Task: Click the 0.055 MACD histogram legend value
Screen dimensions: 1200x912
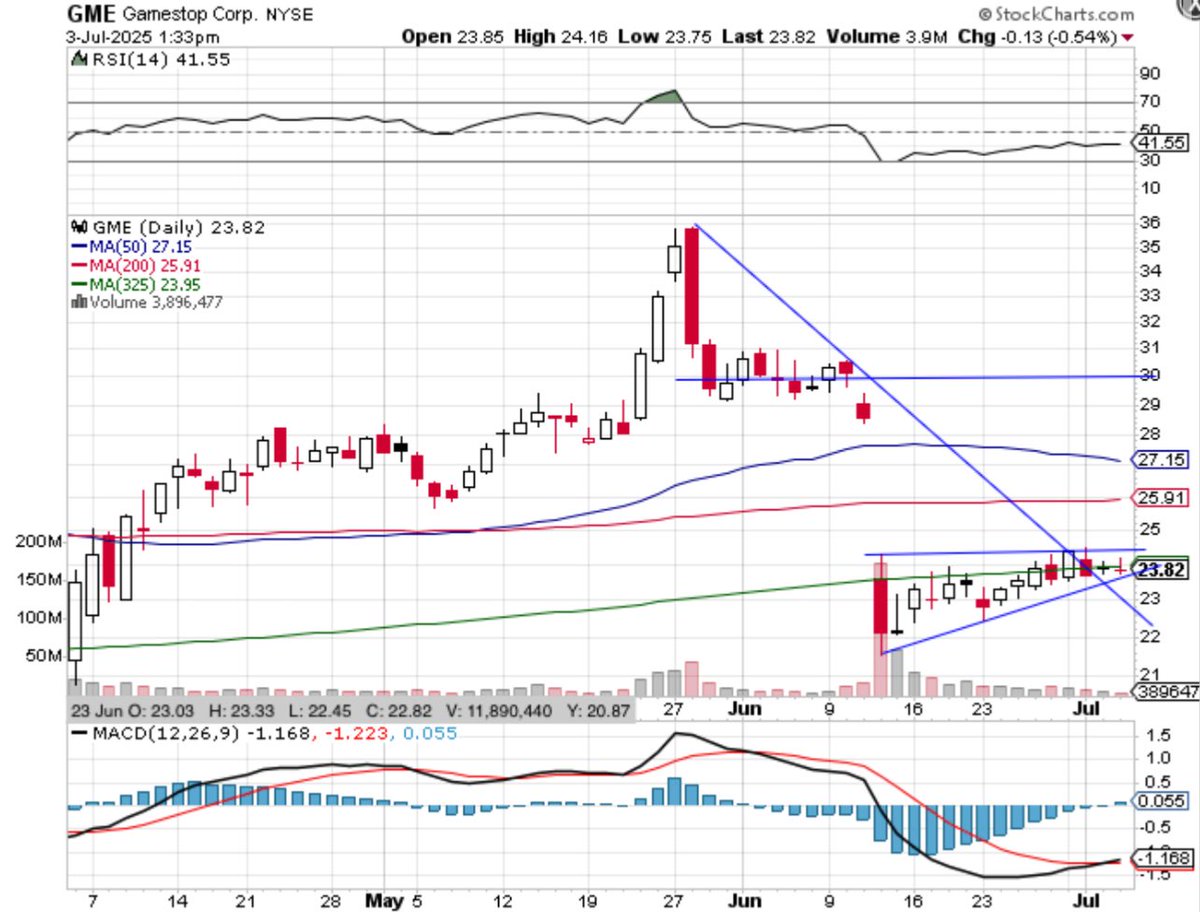Action: click(x=431, y=734)
